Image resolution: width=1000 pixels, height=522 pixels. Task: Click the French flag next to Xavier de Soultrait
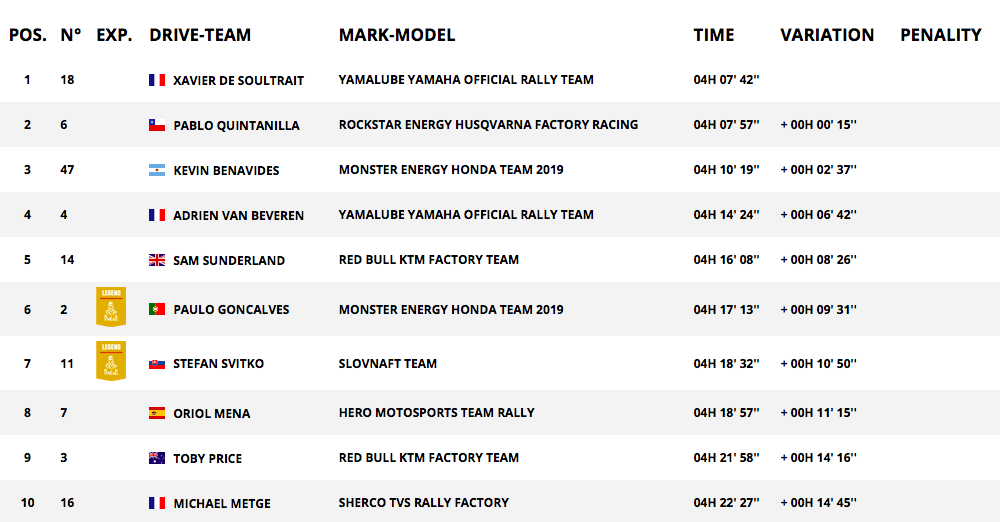[x=157, y=80]
